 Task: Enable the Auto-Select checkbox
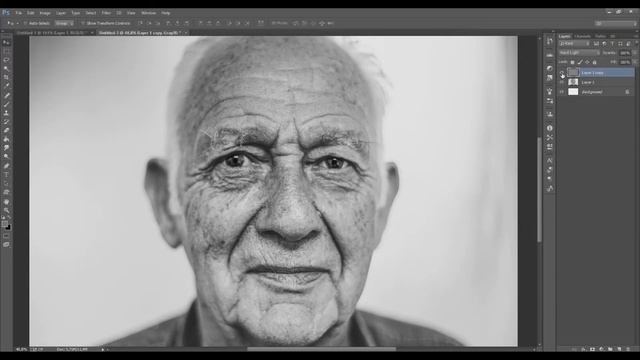point(25,24)
